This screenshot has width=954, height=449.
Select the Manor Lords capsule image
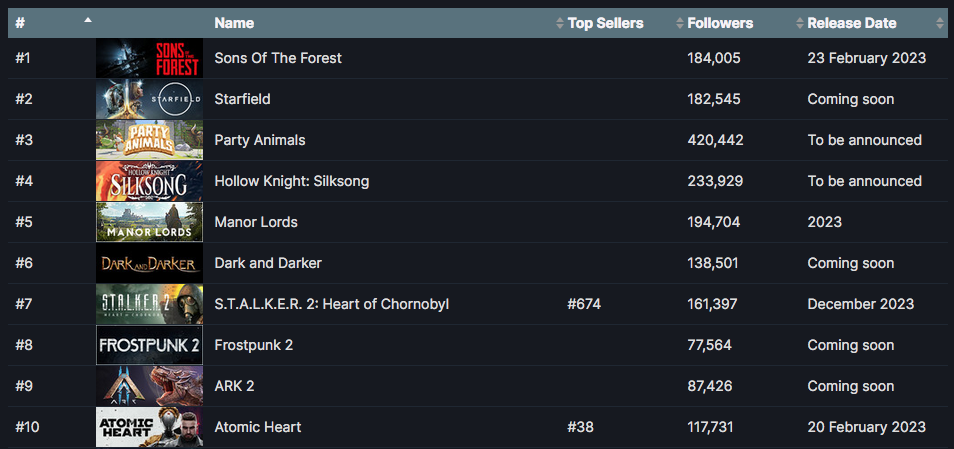(x=149, y=222)
